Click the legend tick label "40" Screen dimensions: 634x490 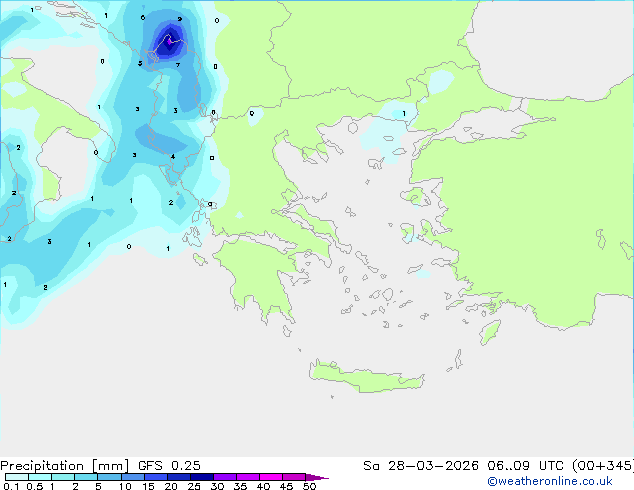point(263,486)
